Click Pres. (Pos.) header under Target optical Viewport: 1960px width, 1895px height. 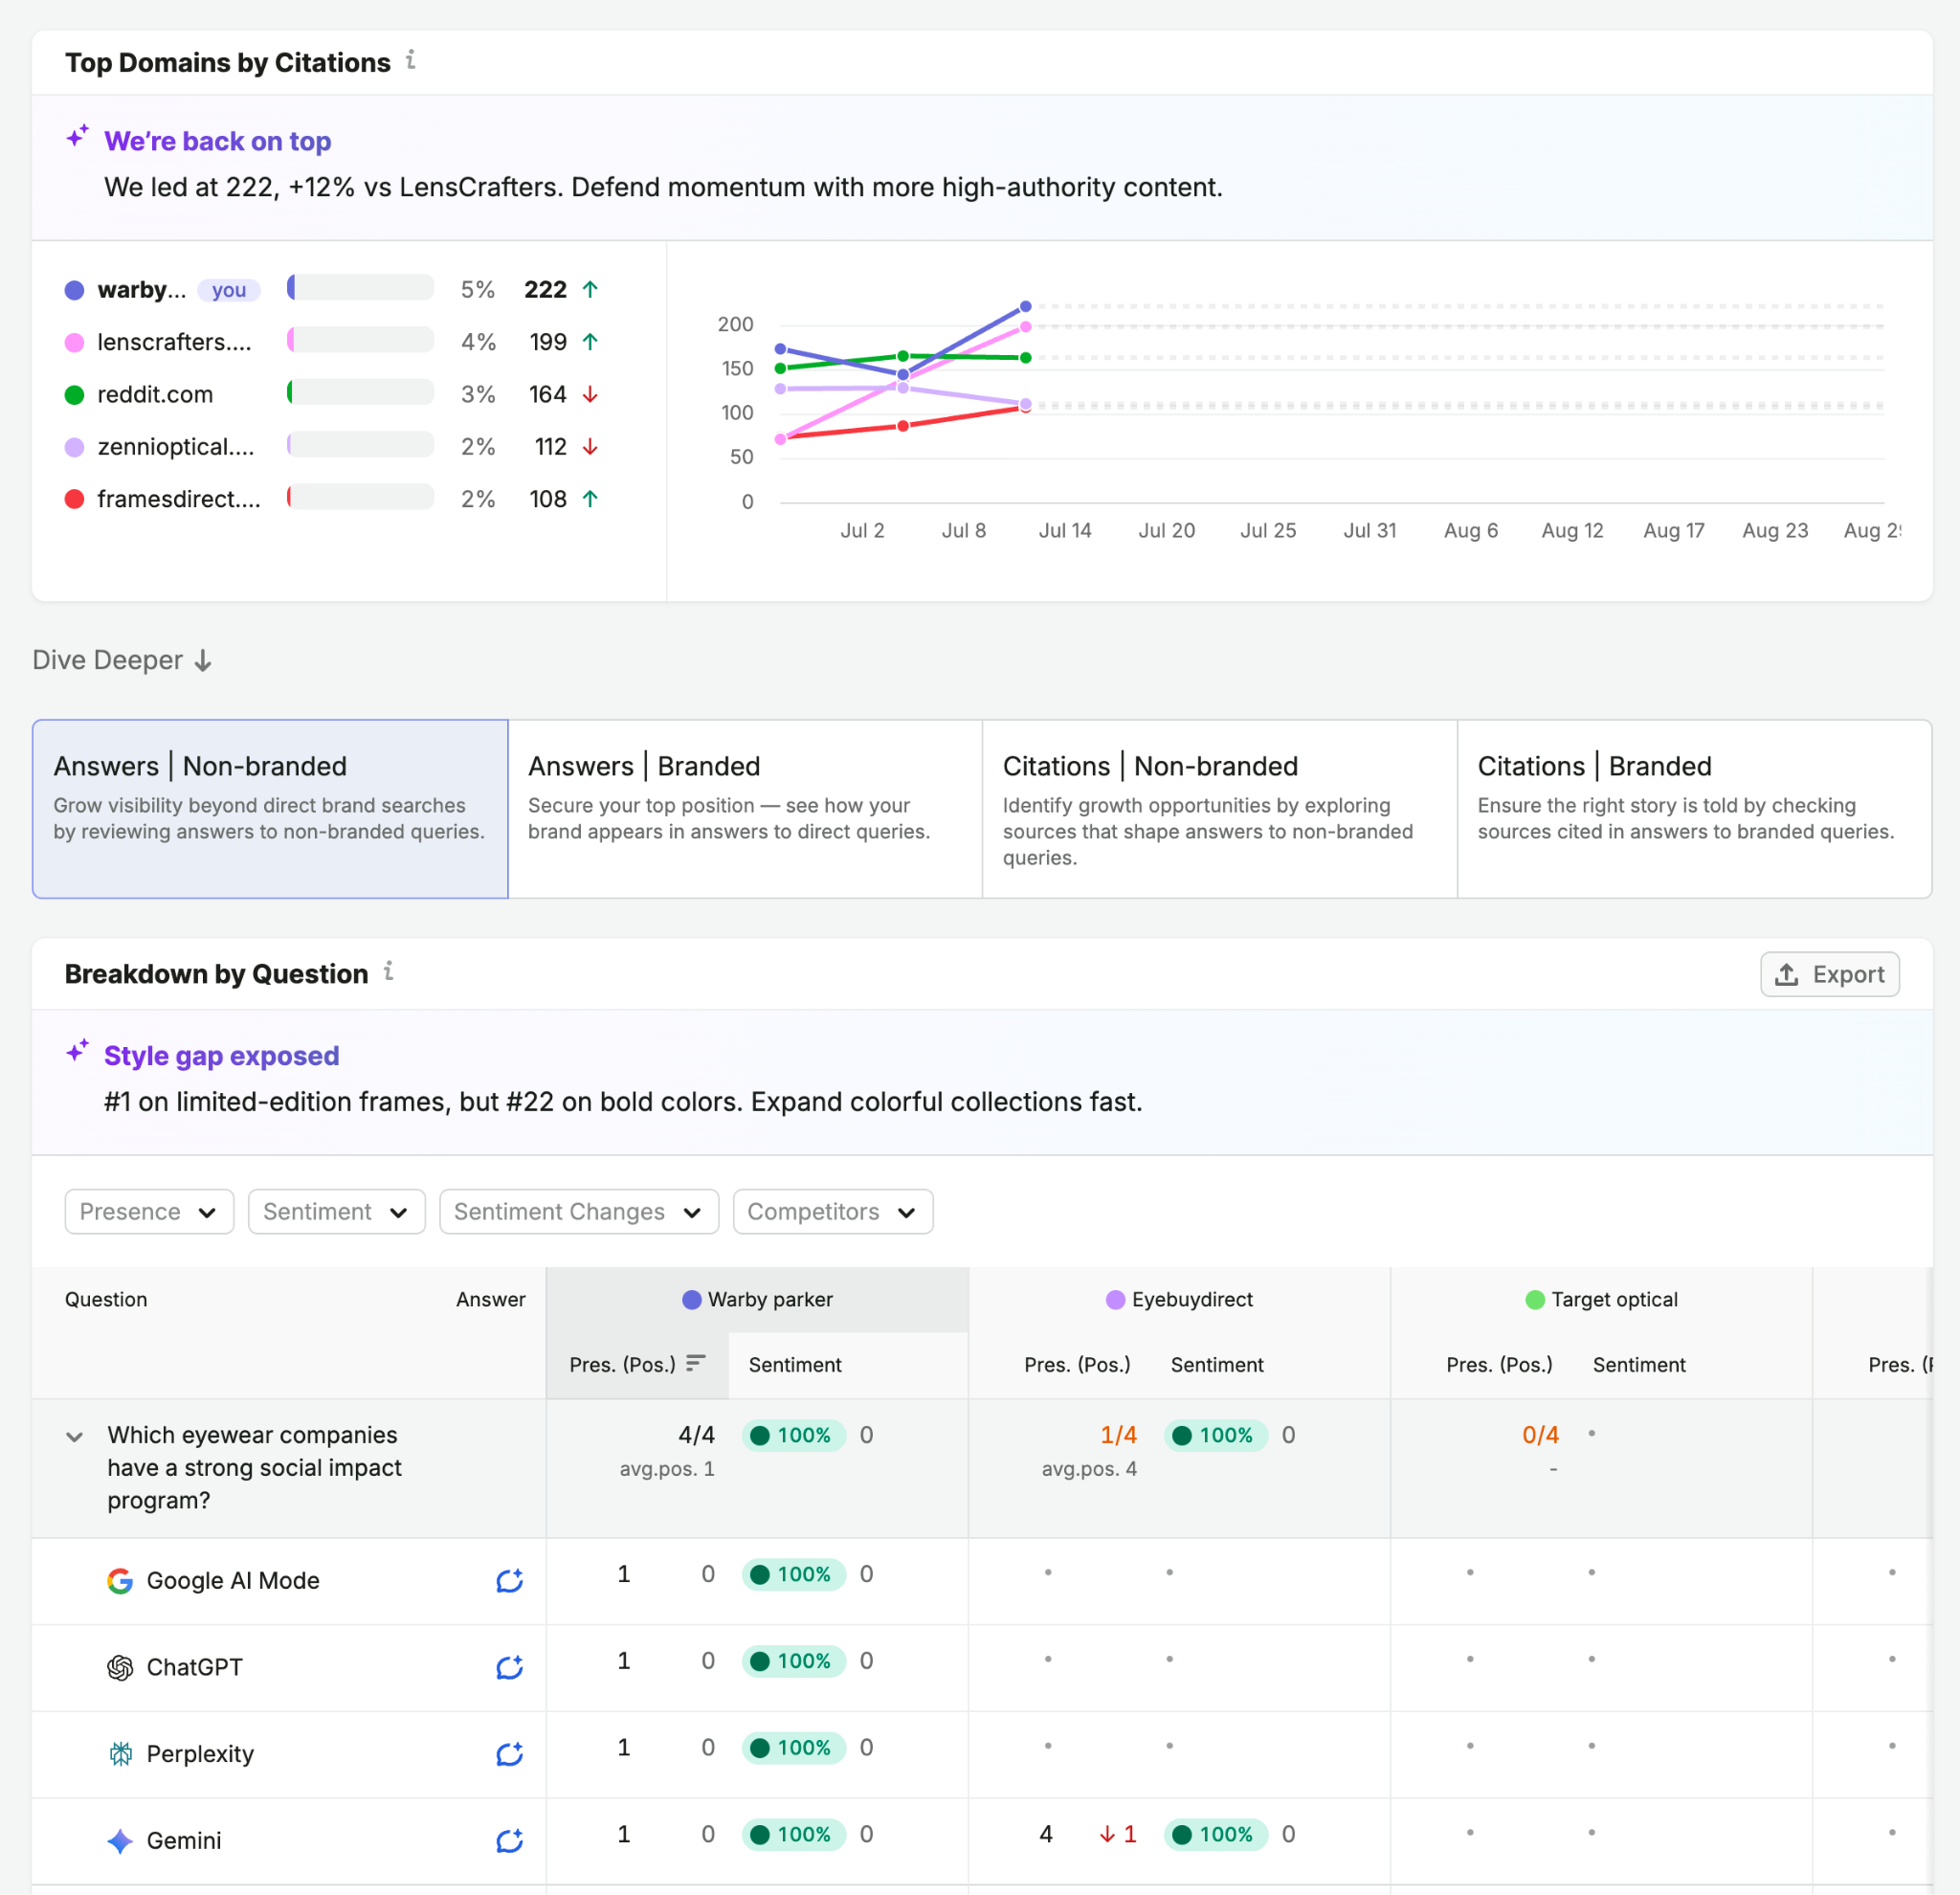(x=1499, y=1364)
